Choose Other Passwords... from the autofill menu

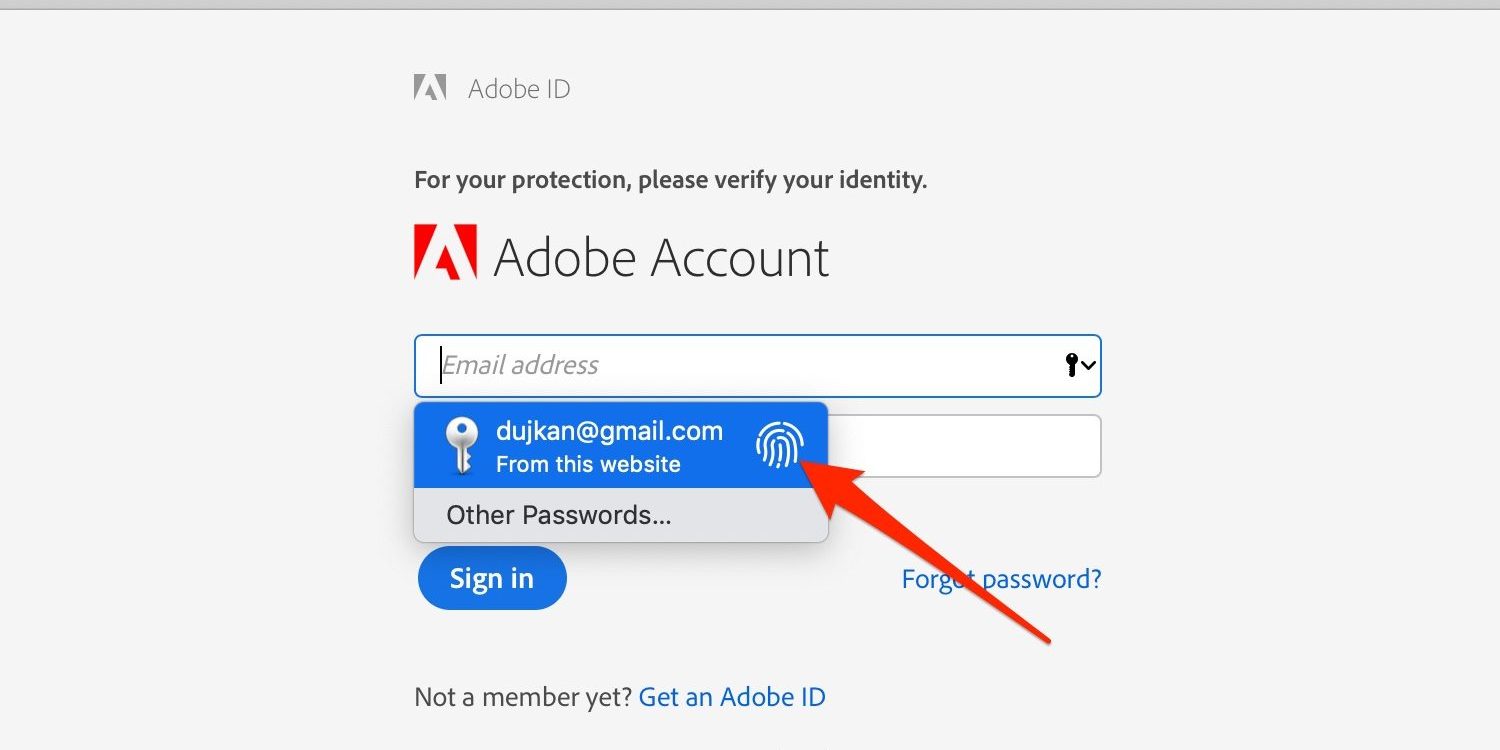(x=559, y=515)
